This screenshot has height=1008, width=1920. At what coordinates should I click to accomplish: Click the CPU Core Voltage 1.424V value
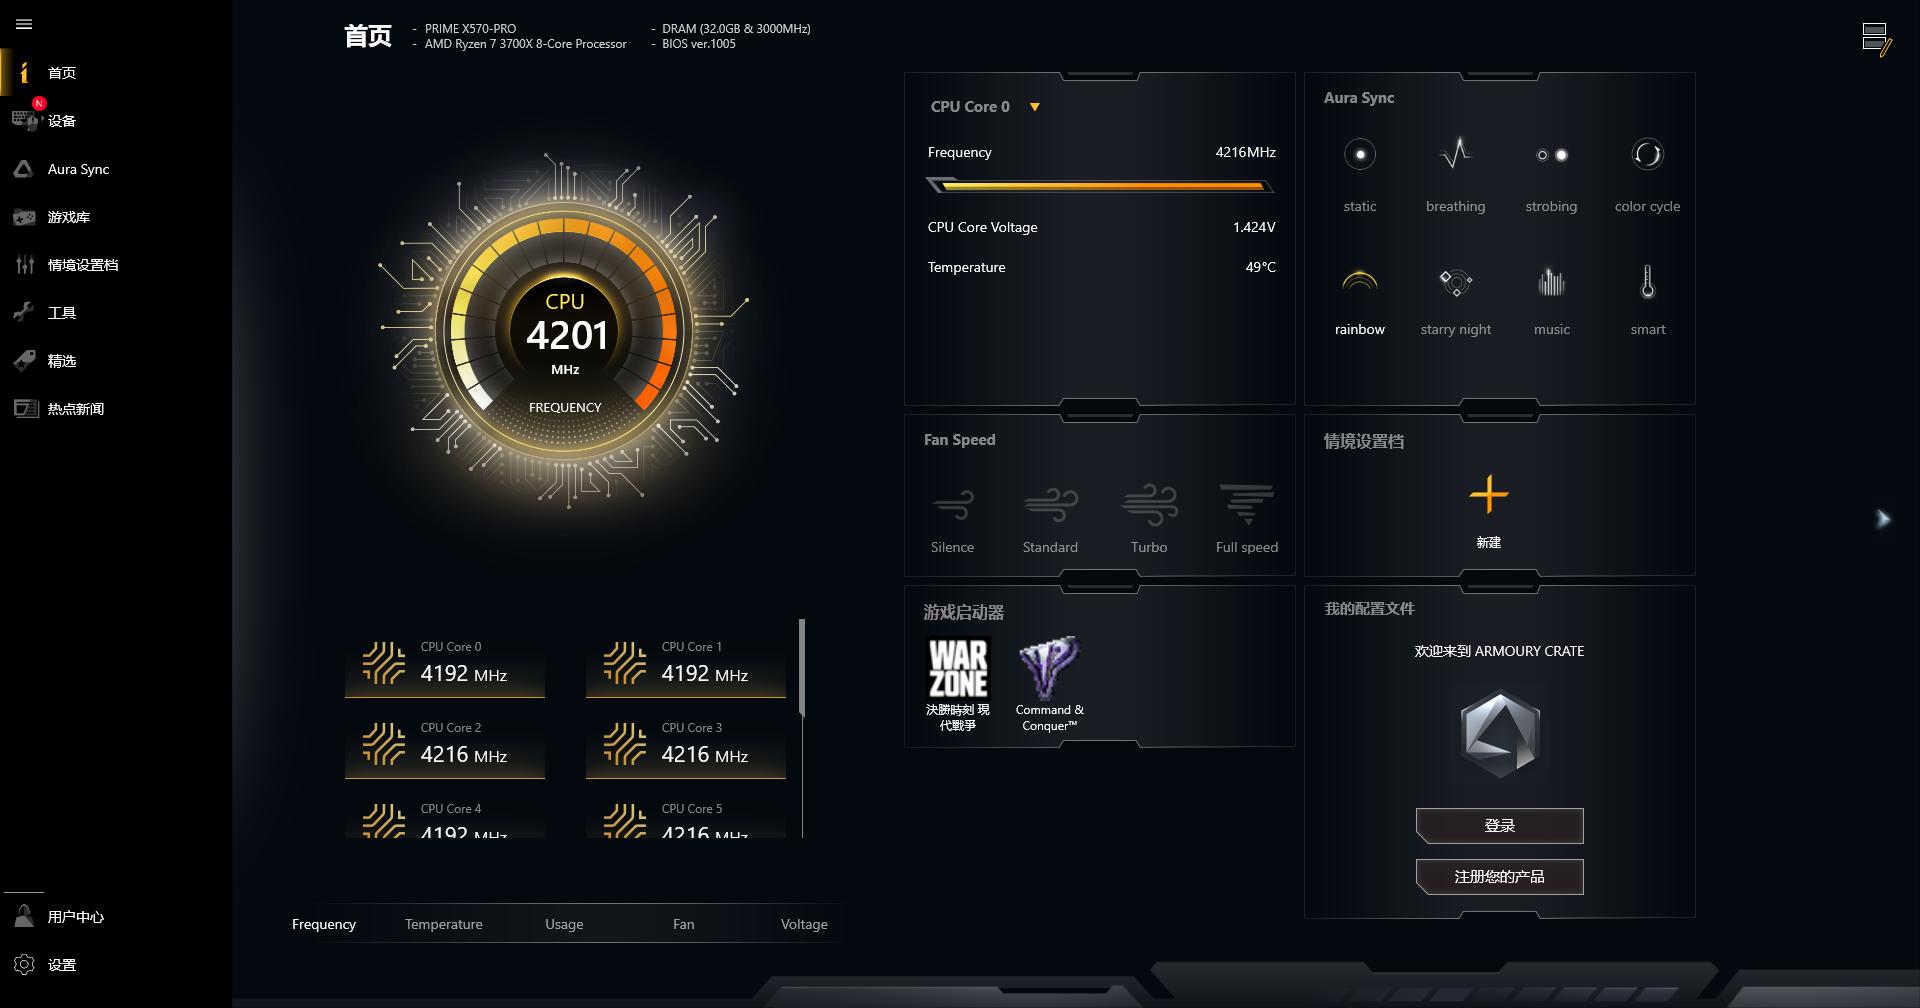coord(1254,227)
